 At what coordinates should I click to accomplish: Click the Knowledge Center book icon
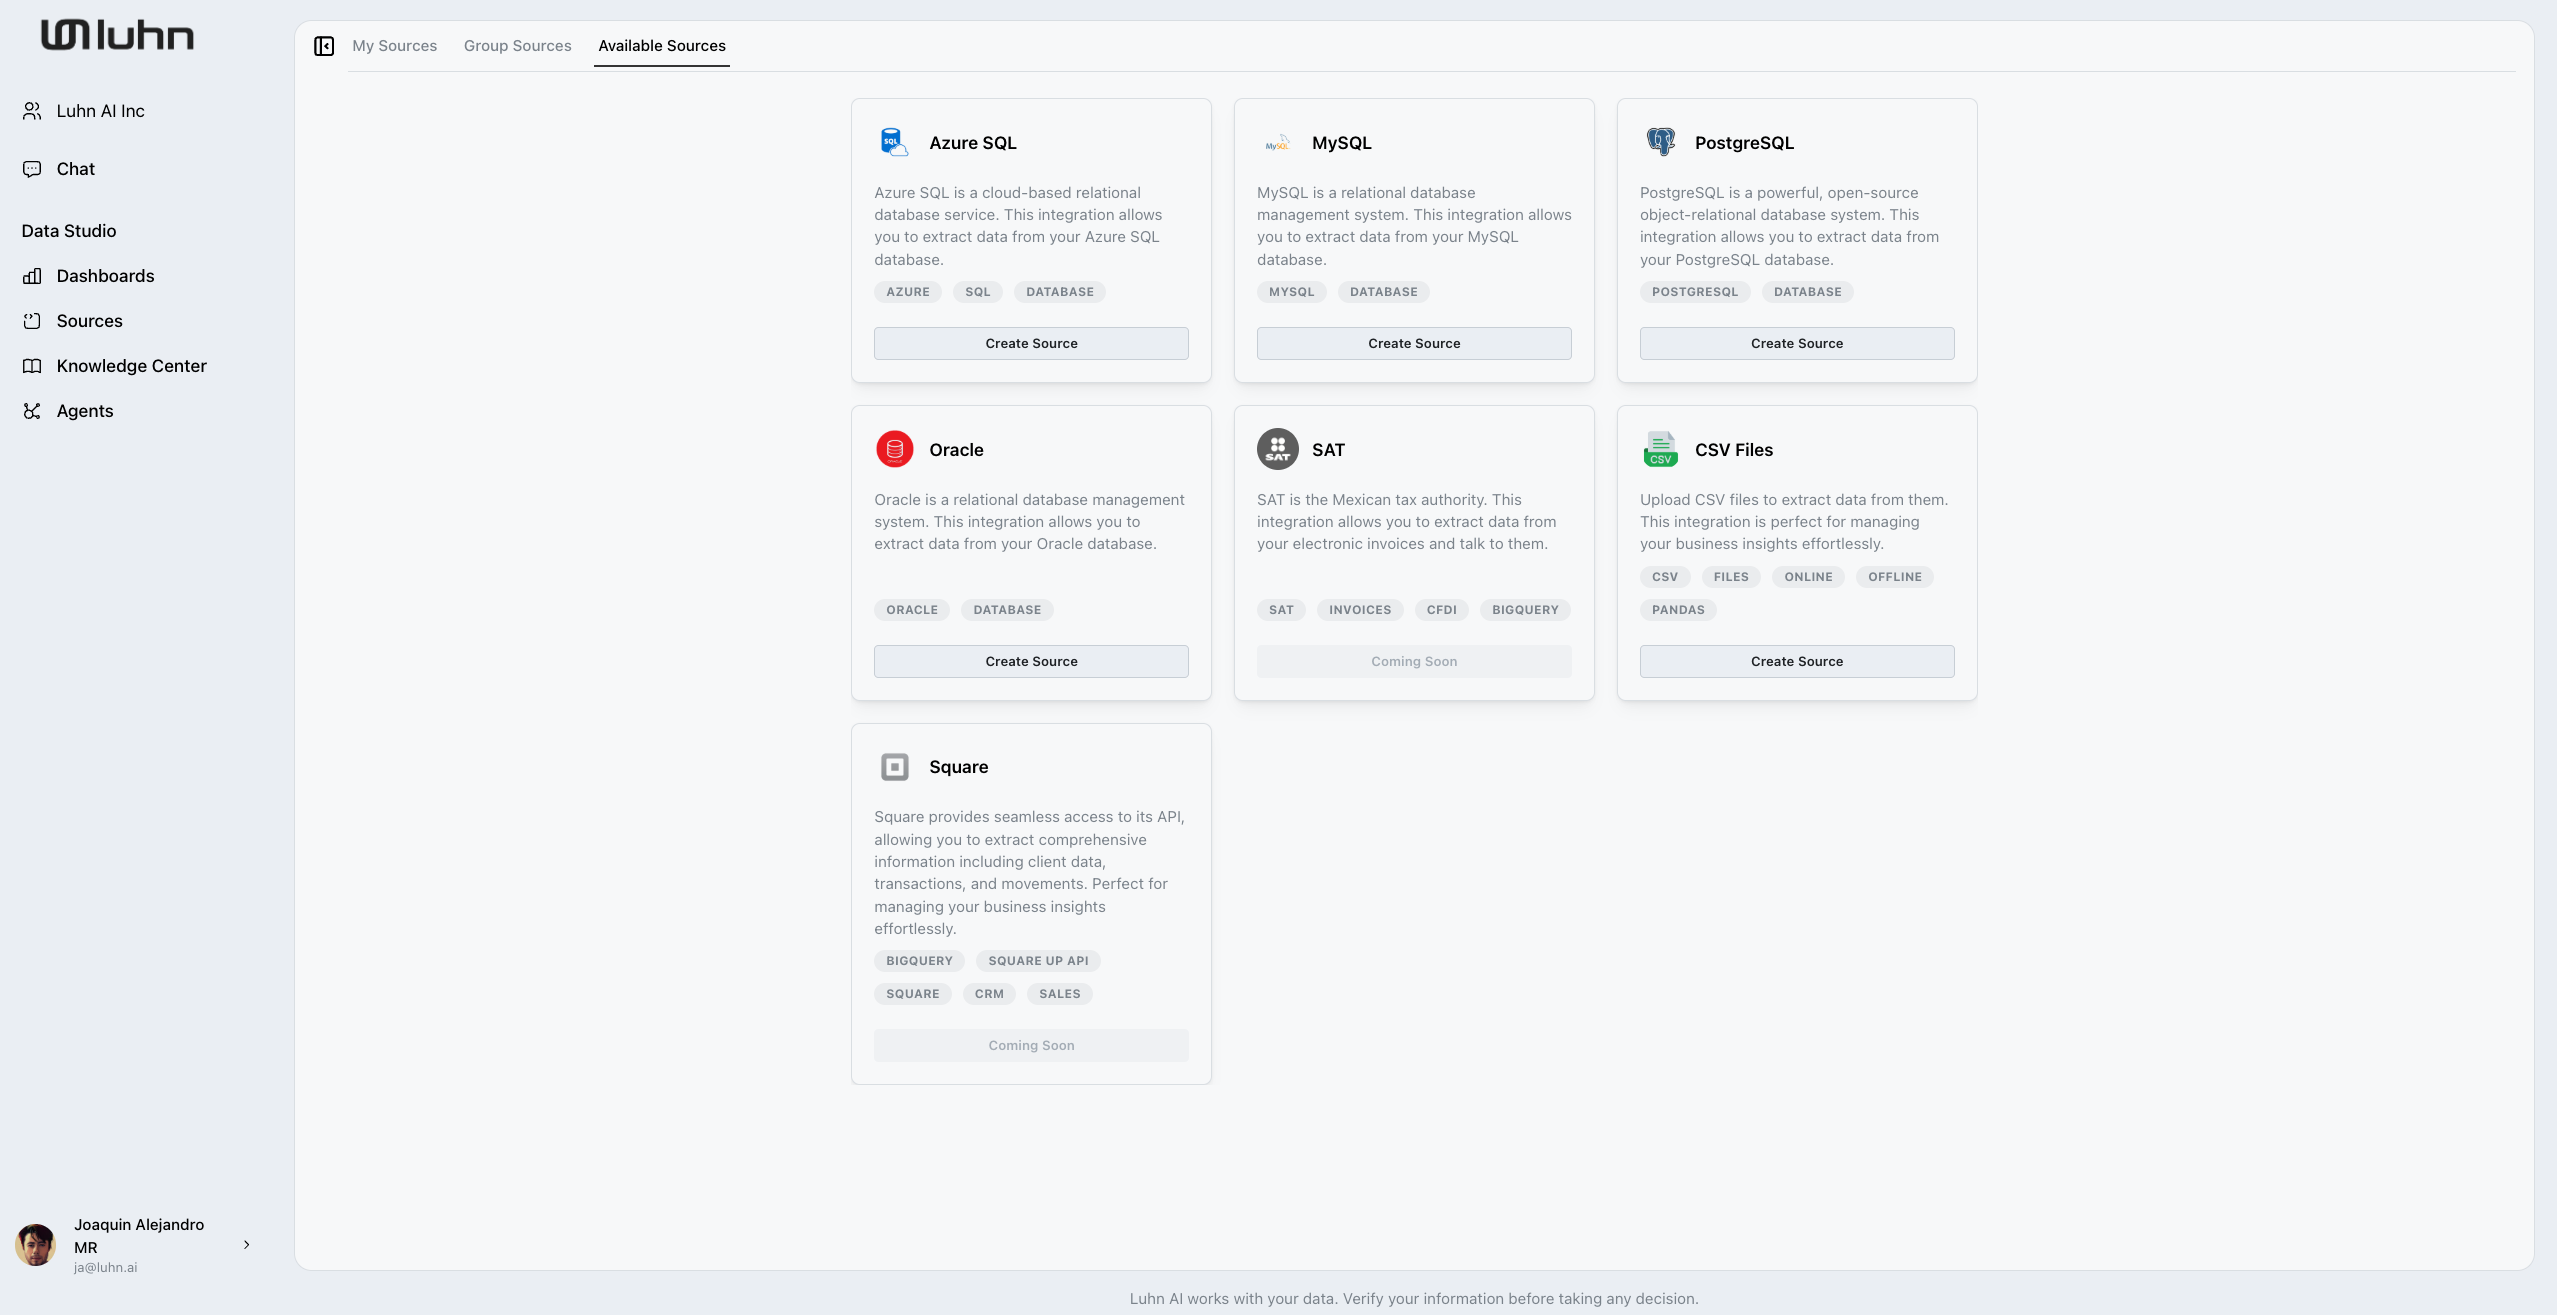pos(32,366)
